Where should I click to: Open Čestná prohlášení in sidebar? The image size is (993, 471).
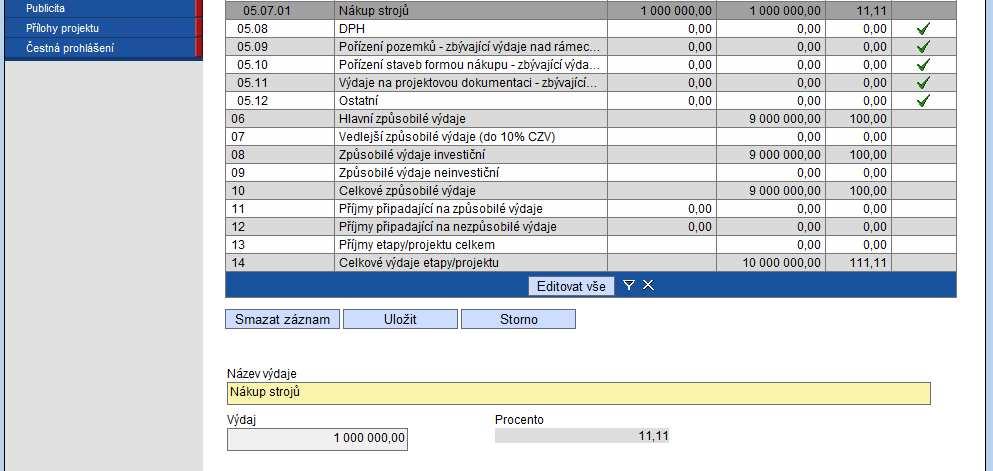(103, 48)
